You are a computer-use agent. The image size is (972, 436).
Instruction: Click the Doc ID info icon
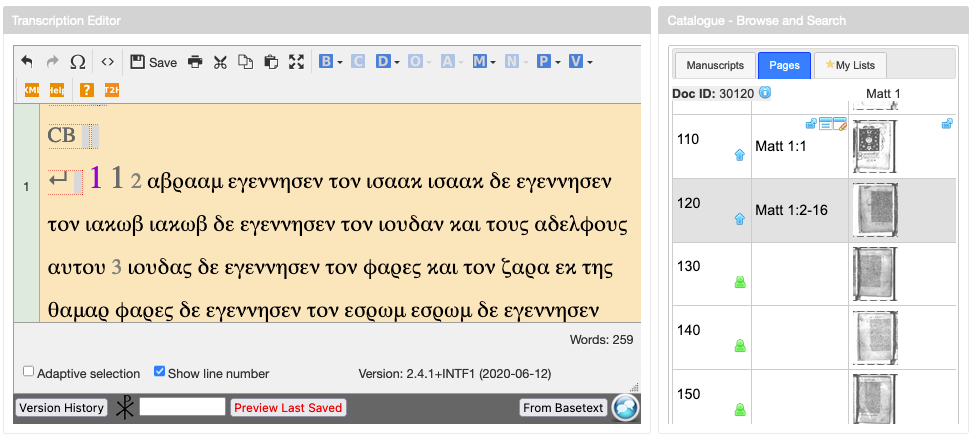[765, 93]
